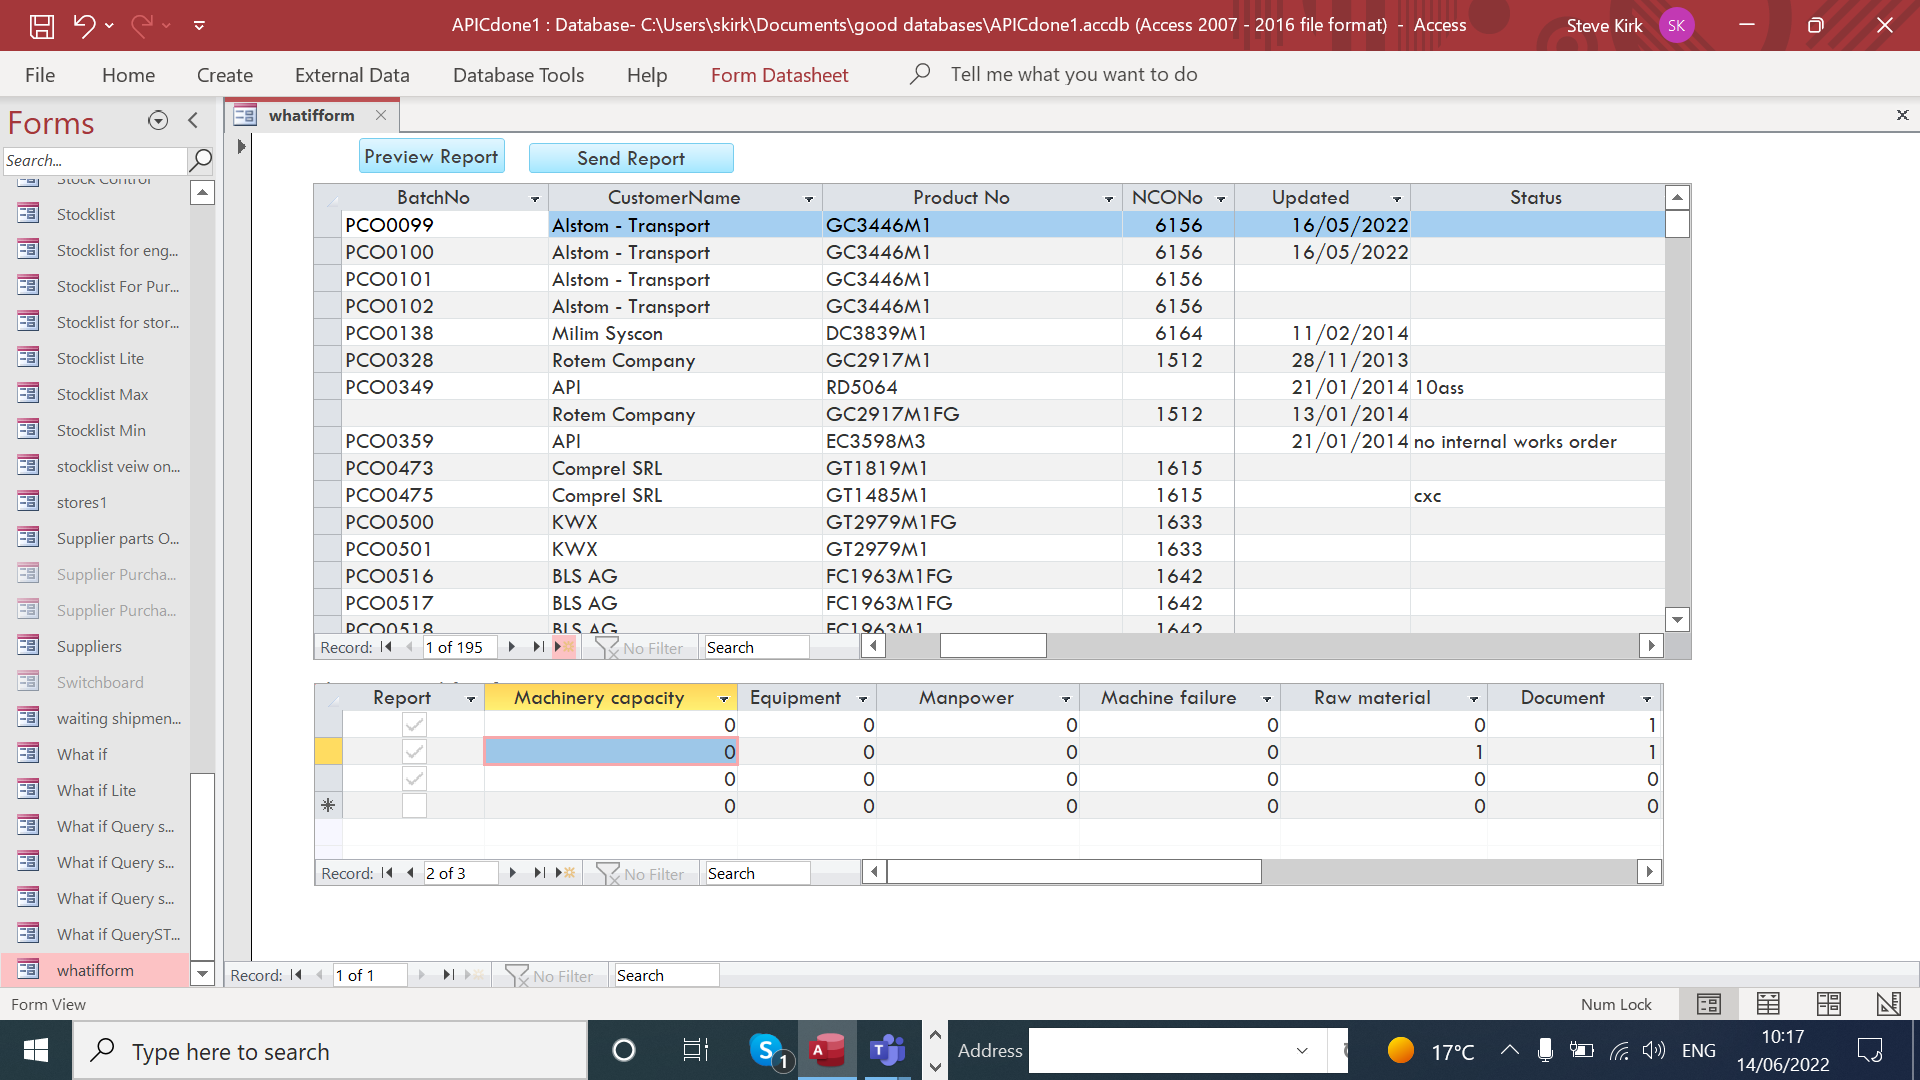Open CustomerName column filter dropdown

pyautogui.click(x=808, y=199)
